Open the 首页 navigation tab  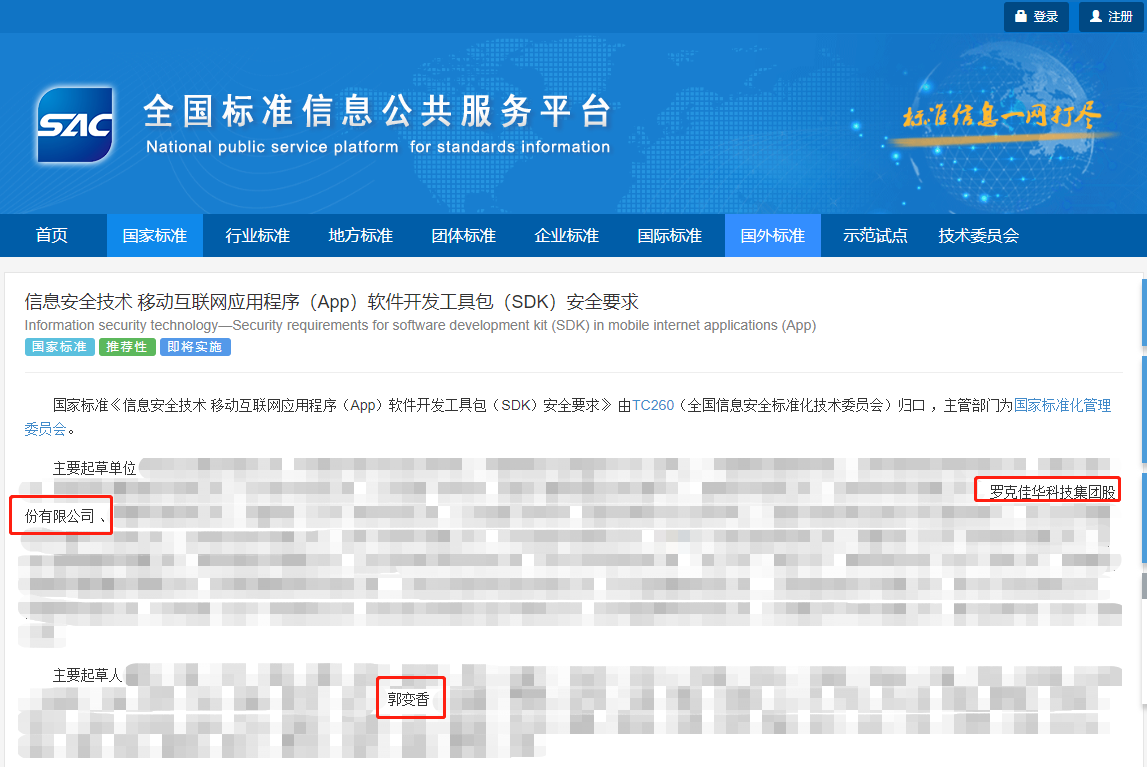tap(52, 235)
